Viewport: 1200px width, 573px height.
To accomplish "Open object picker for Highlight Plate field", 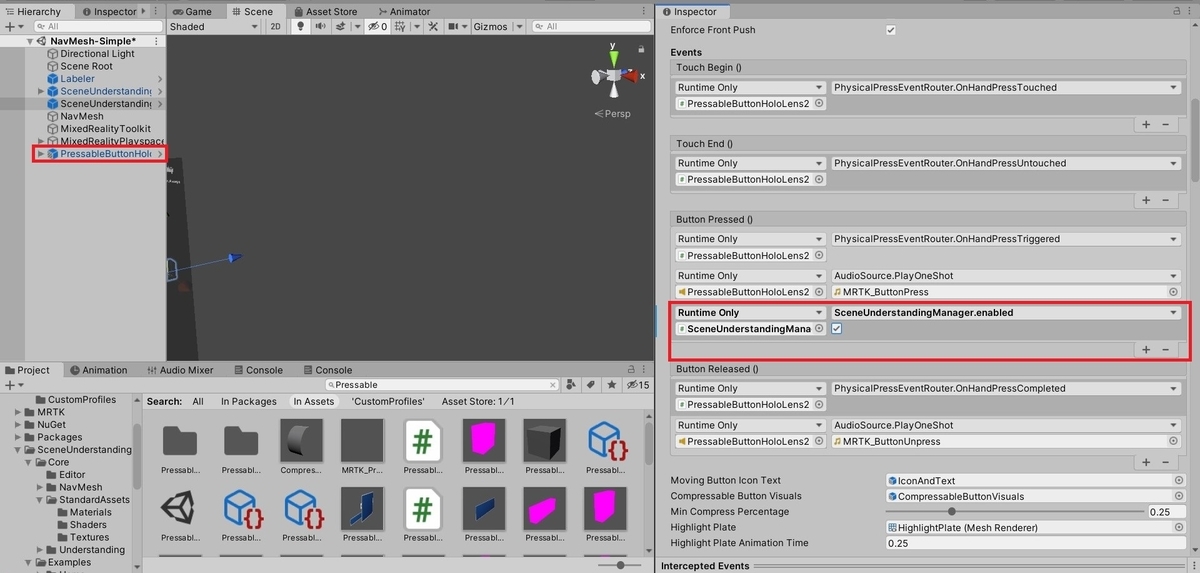I will (x=1178, y=528).
